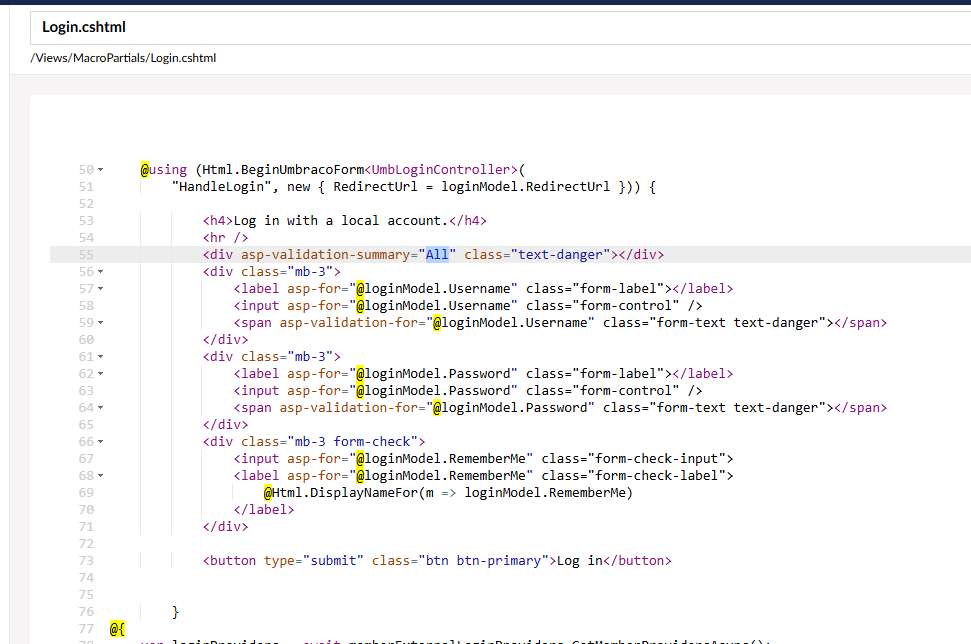This screenshot has height=644, width=971.
Task: Click the /Views/MacroPartials/Login.cshtml path text
Action: coord(123,58)
